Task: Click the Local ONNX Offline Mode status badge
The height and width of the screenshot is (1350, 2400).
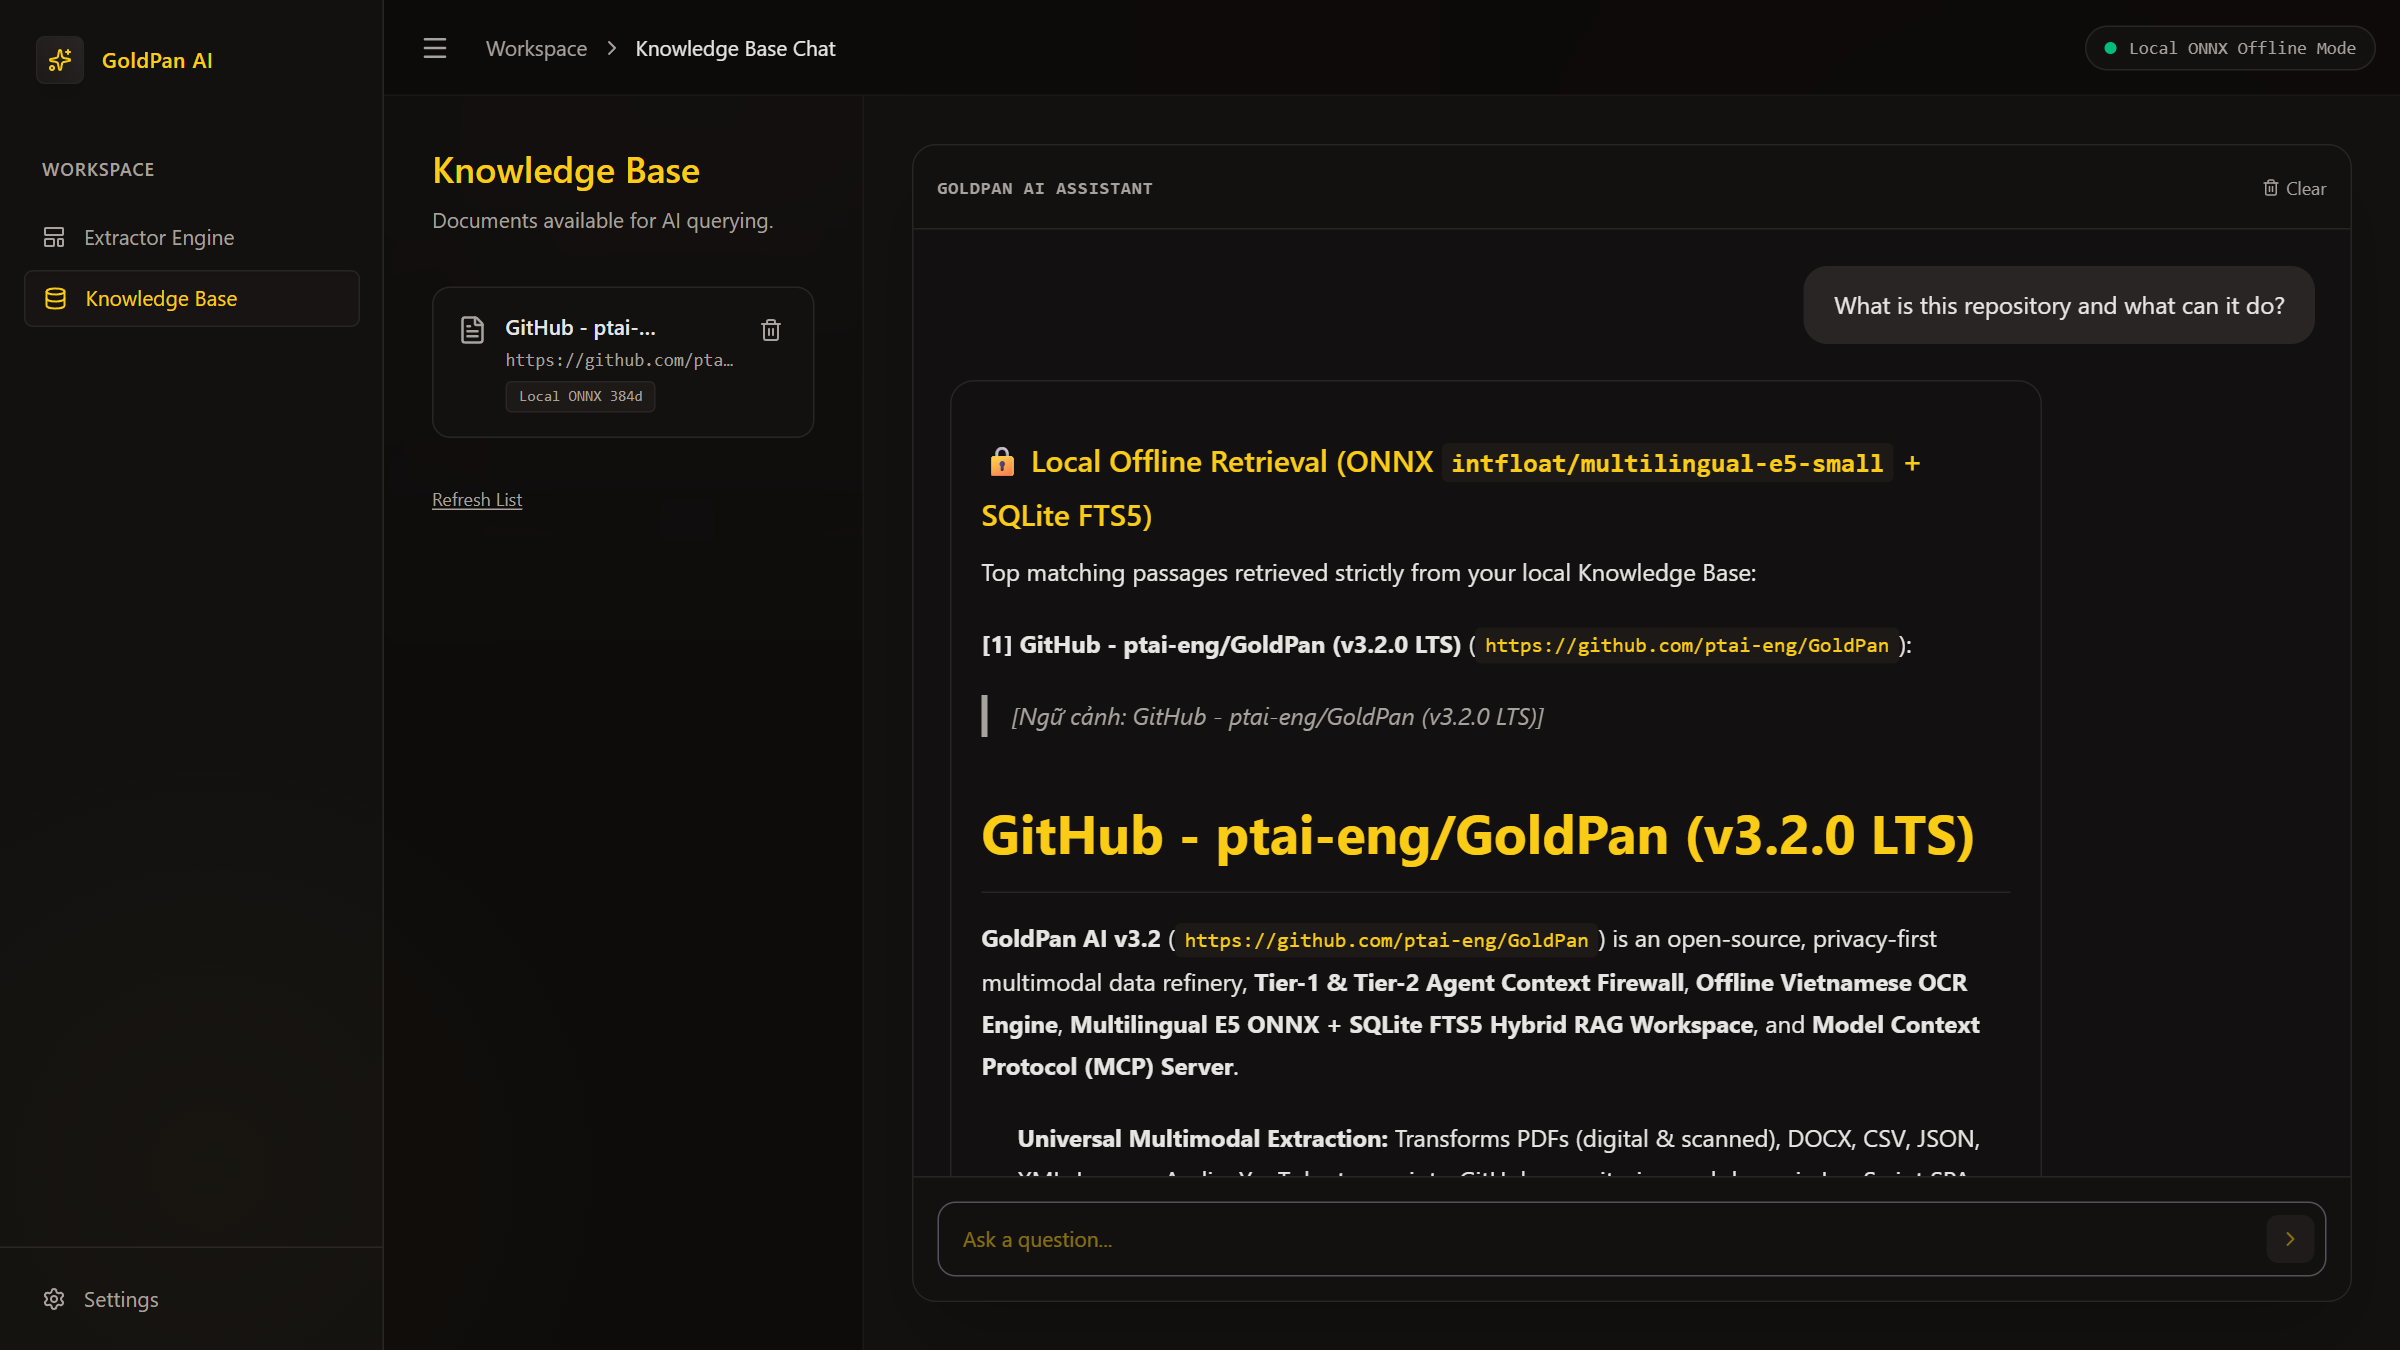Action: (2229, 48)
